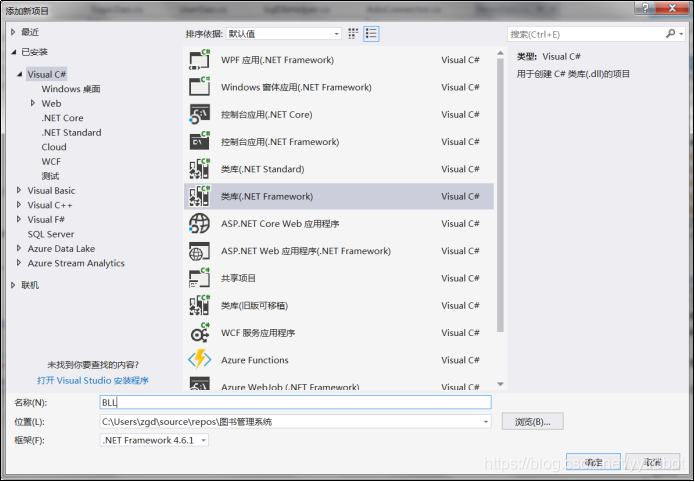Screen dimensions: 695x482
Task: Click the search magnifier icon
Action: [670, 34]
